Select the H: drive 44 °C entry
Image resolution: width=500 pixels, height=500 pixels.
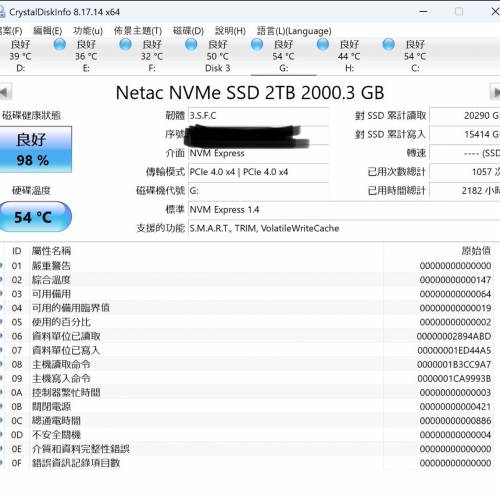click(349, 56)
